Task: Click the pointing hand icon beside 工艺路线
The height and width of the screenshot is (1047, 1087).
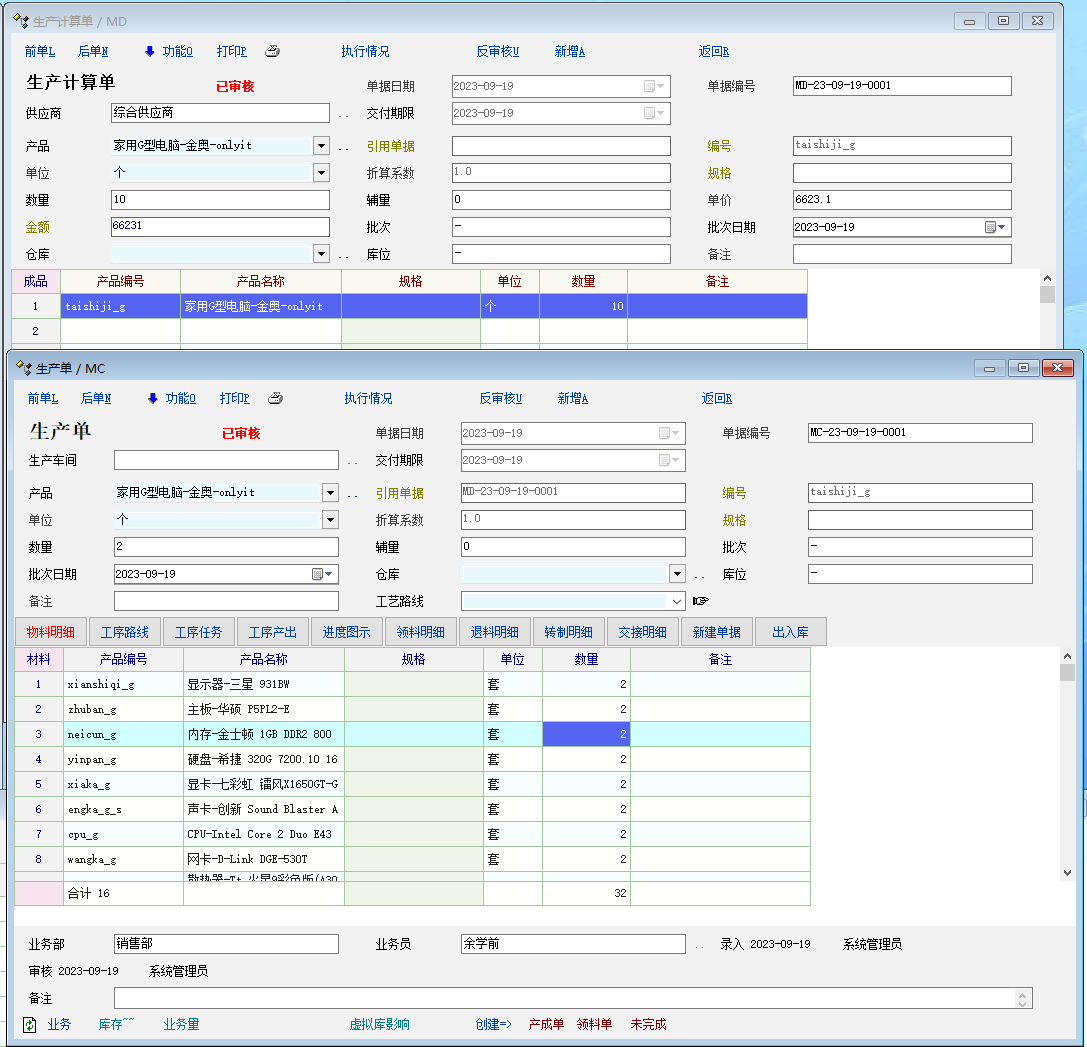Action: click(700, 601)
